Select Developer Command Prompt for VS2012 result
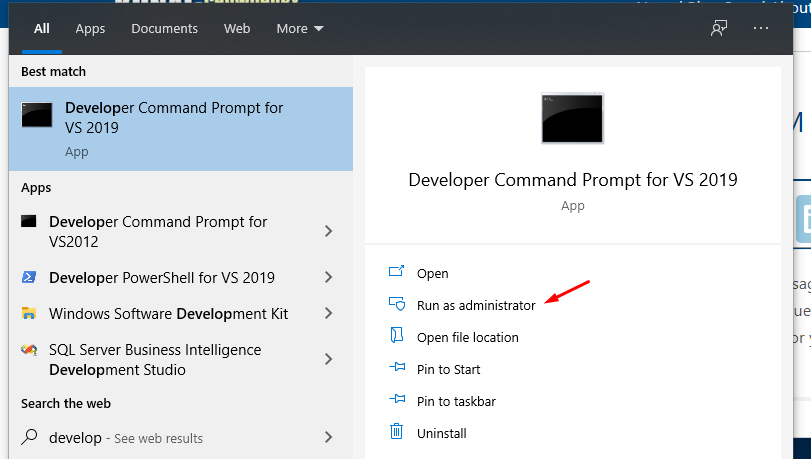 click(181, 231)
